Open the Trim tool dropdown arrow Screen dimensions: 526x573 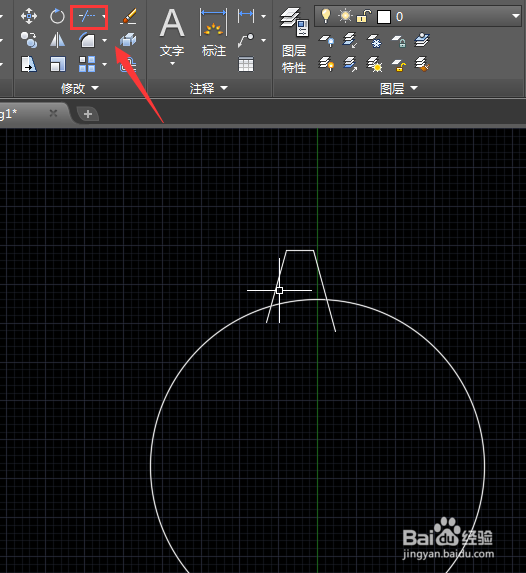(104, 16)
